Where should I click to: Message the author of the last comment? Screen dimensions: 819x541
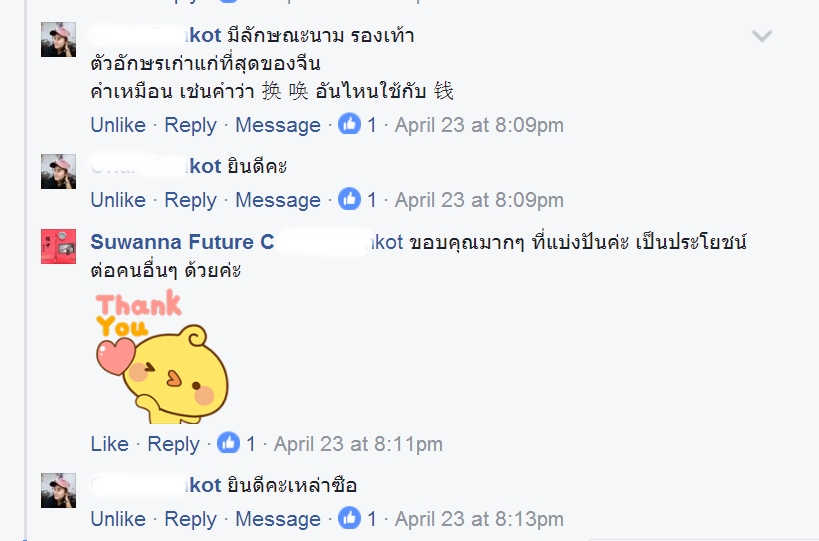click(x=278, y=519)
